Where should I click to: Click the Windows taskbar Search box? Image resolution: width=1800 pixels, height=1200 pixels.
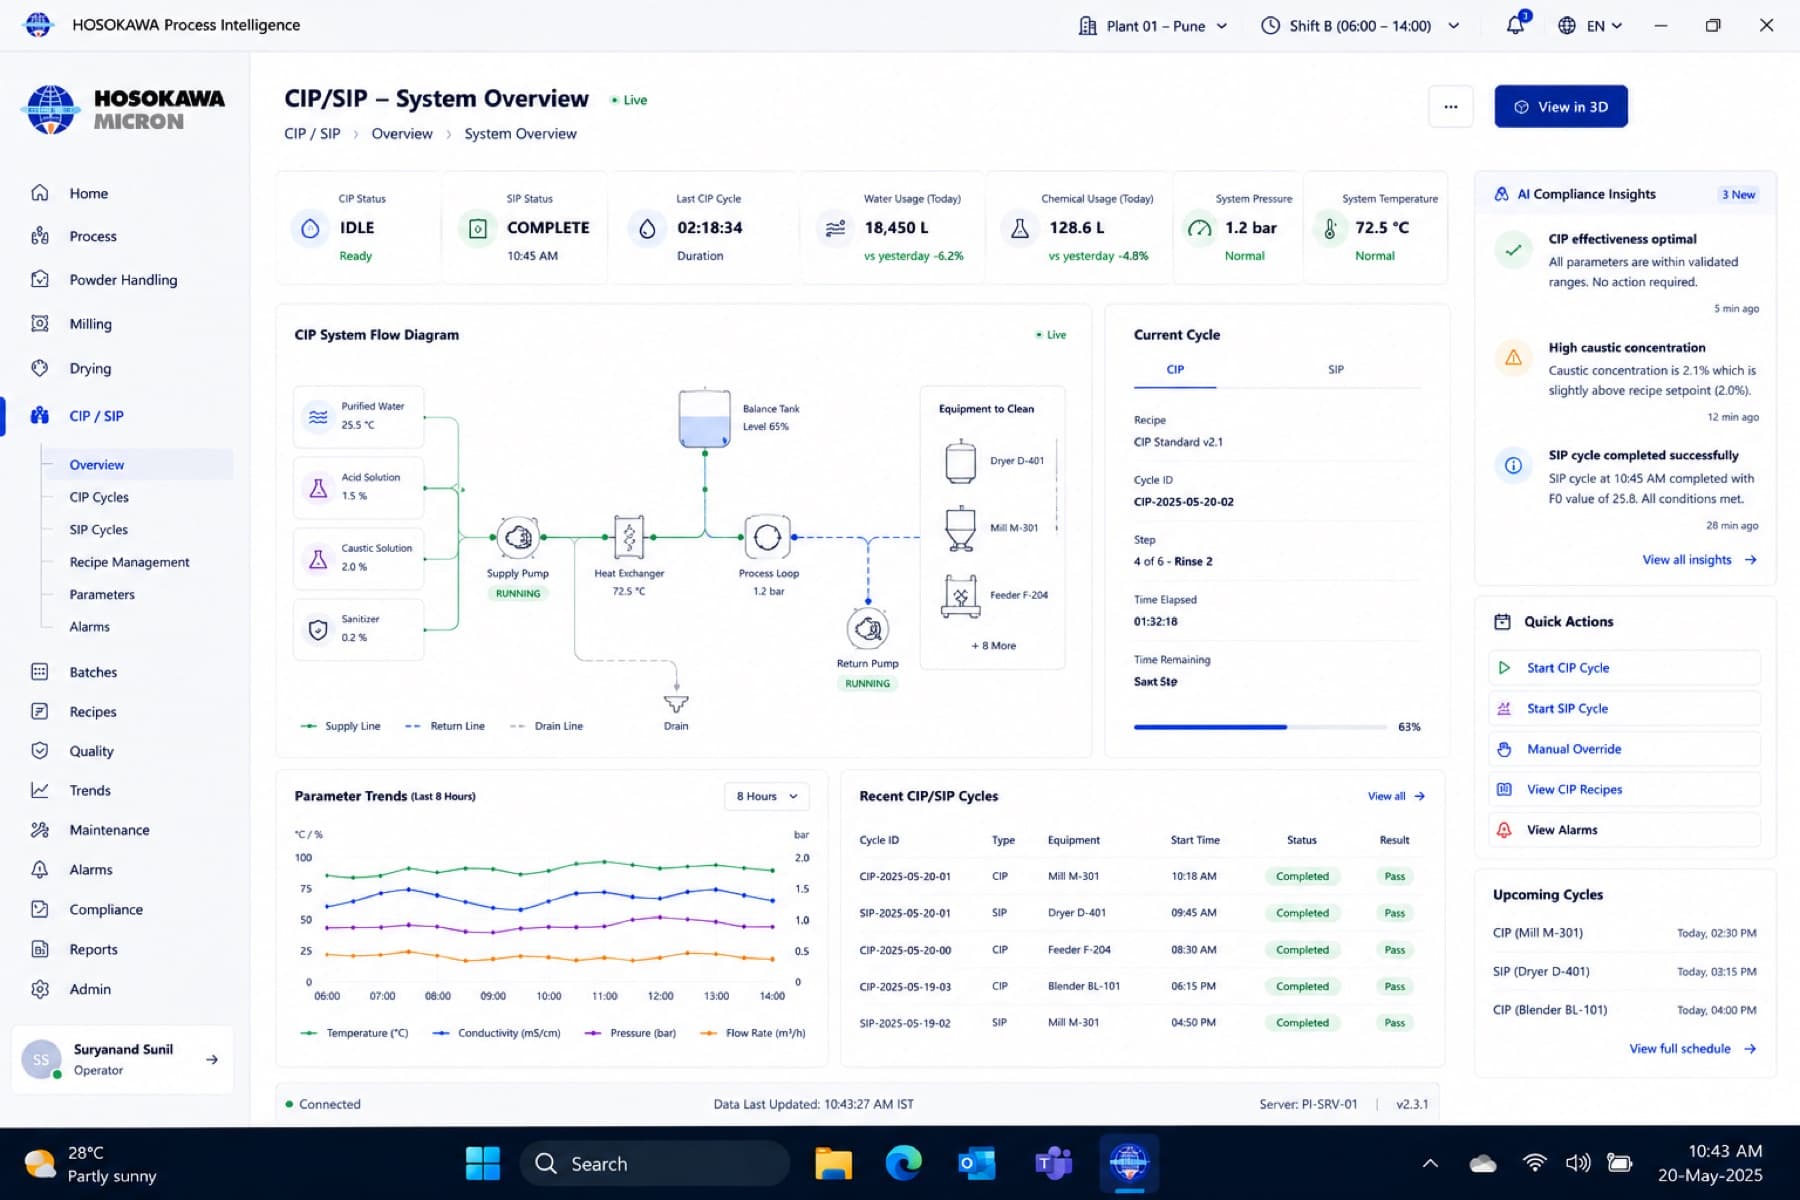655,1163
